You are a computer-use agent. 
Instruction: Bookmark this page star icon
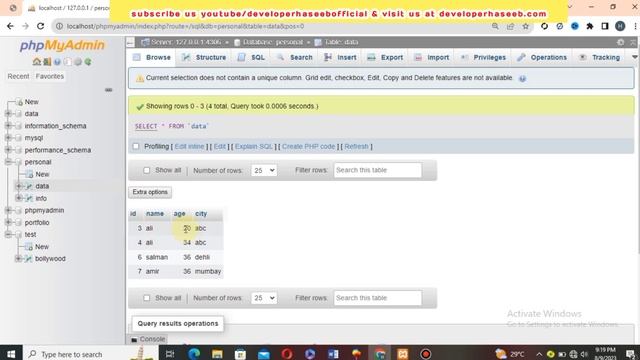526,26
